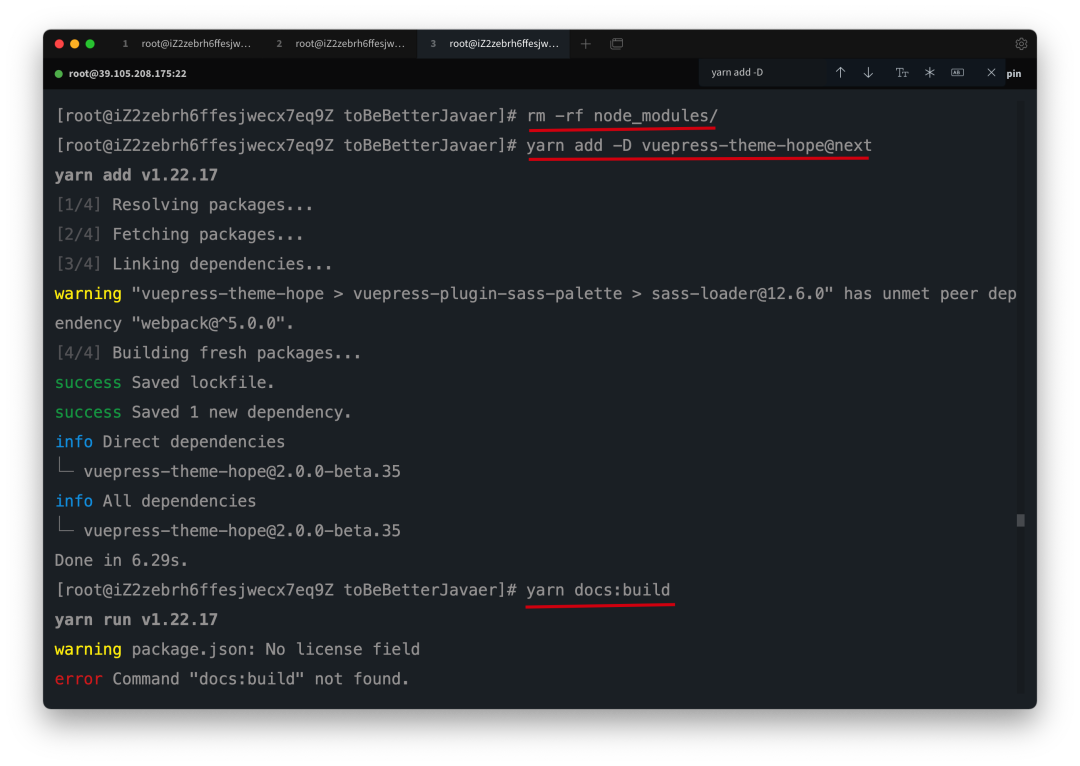Click 'success Saved 1 new dependency.' line
This screenshot has width=1080, height=766.
pyautogui.click(x=203, y=412)
